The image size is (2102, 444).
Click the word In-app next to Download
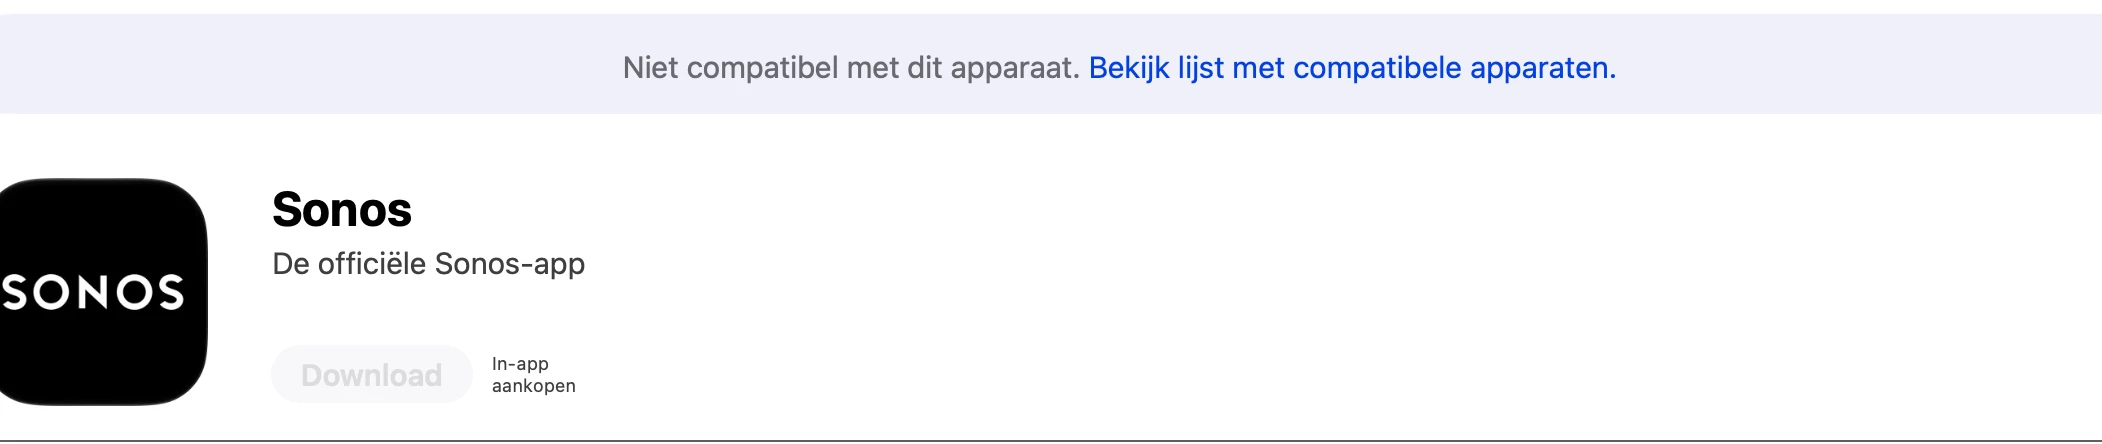[x=520, y=364]
